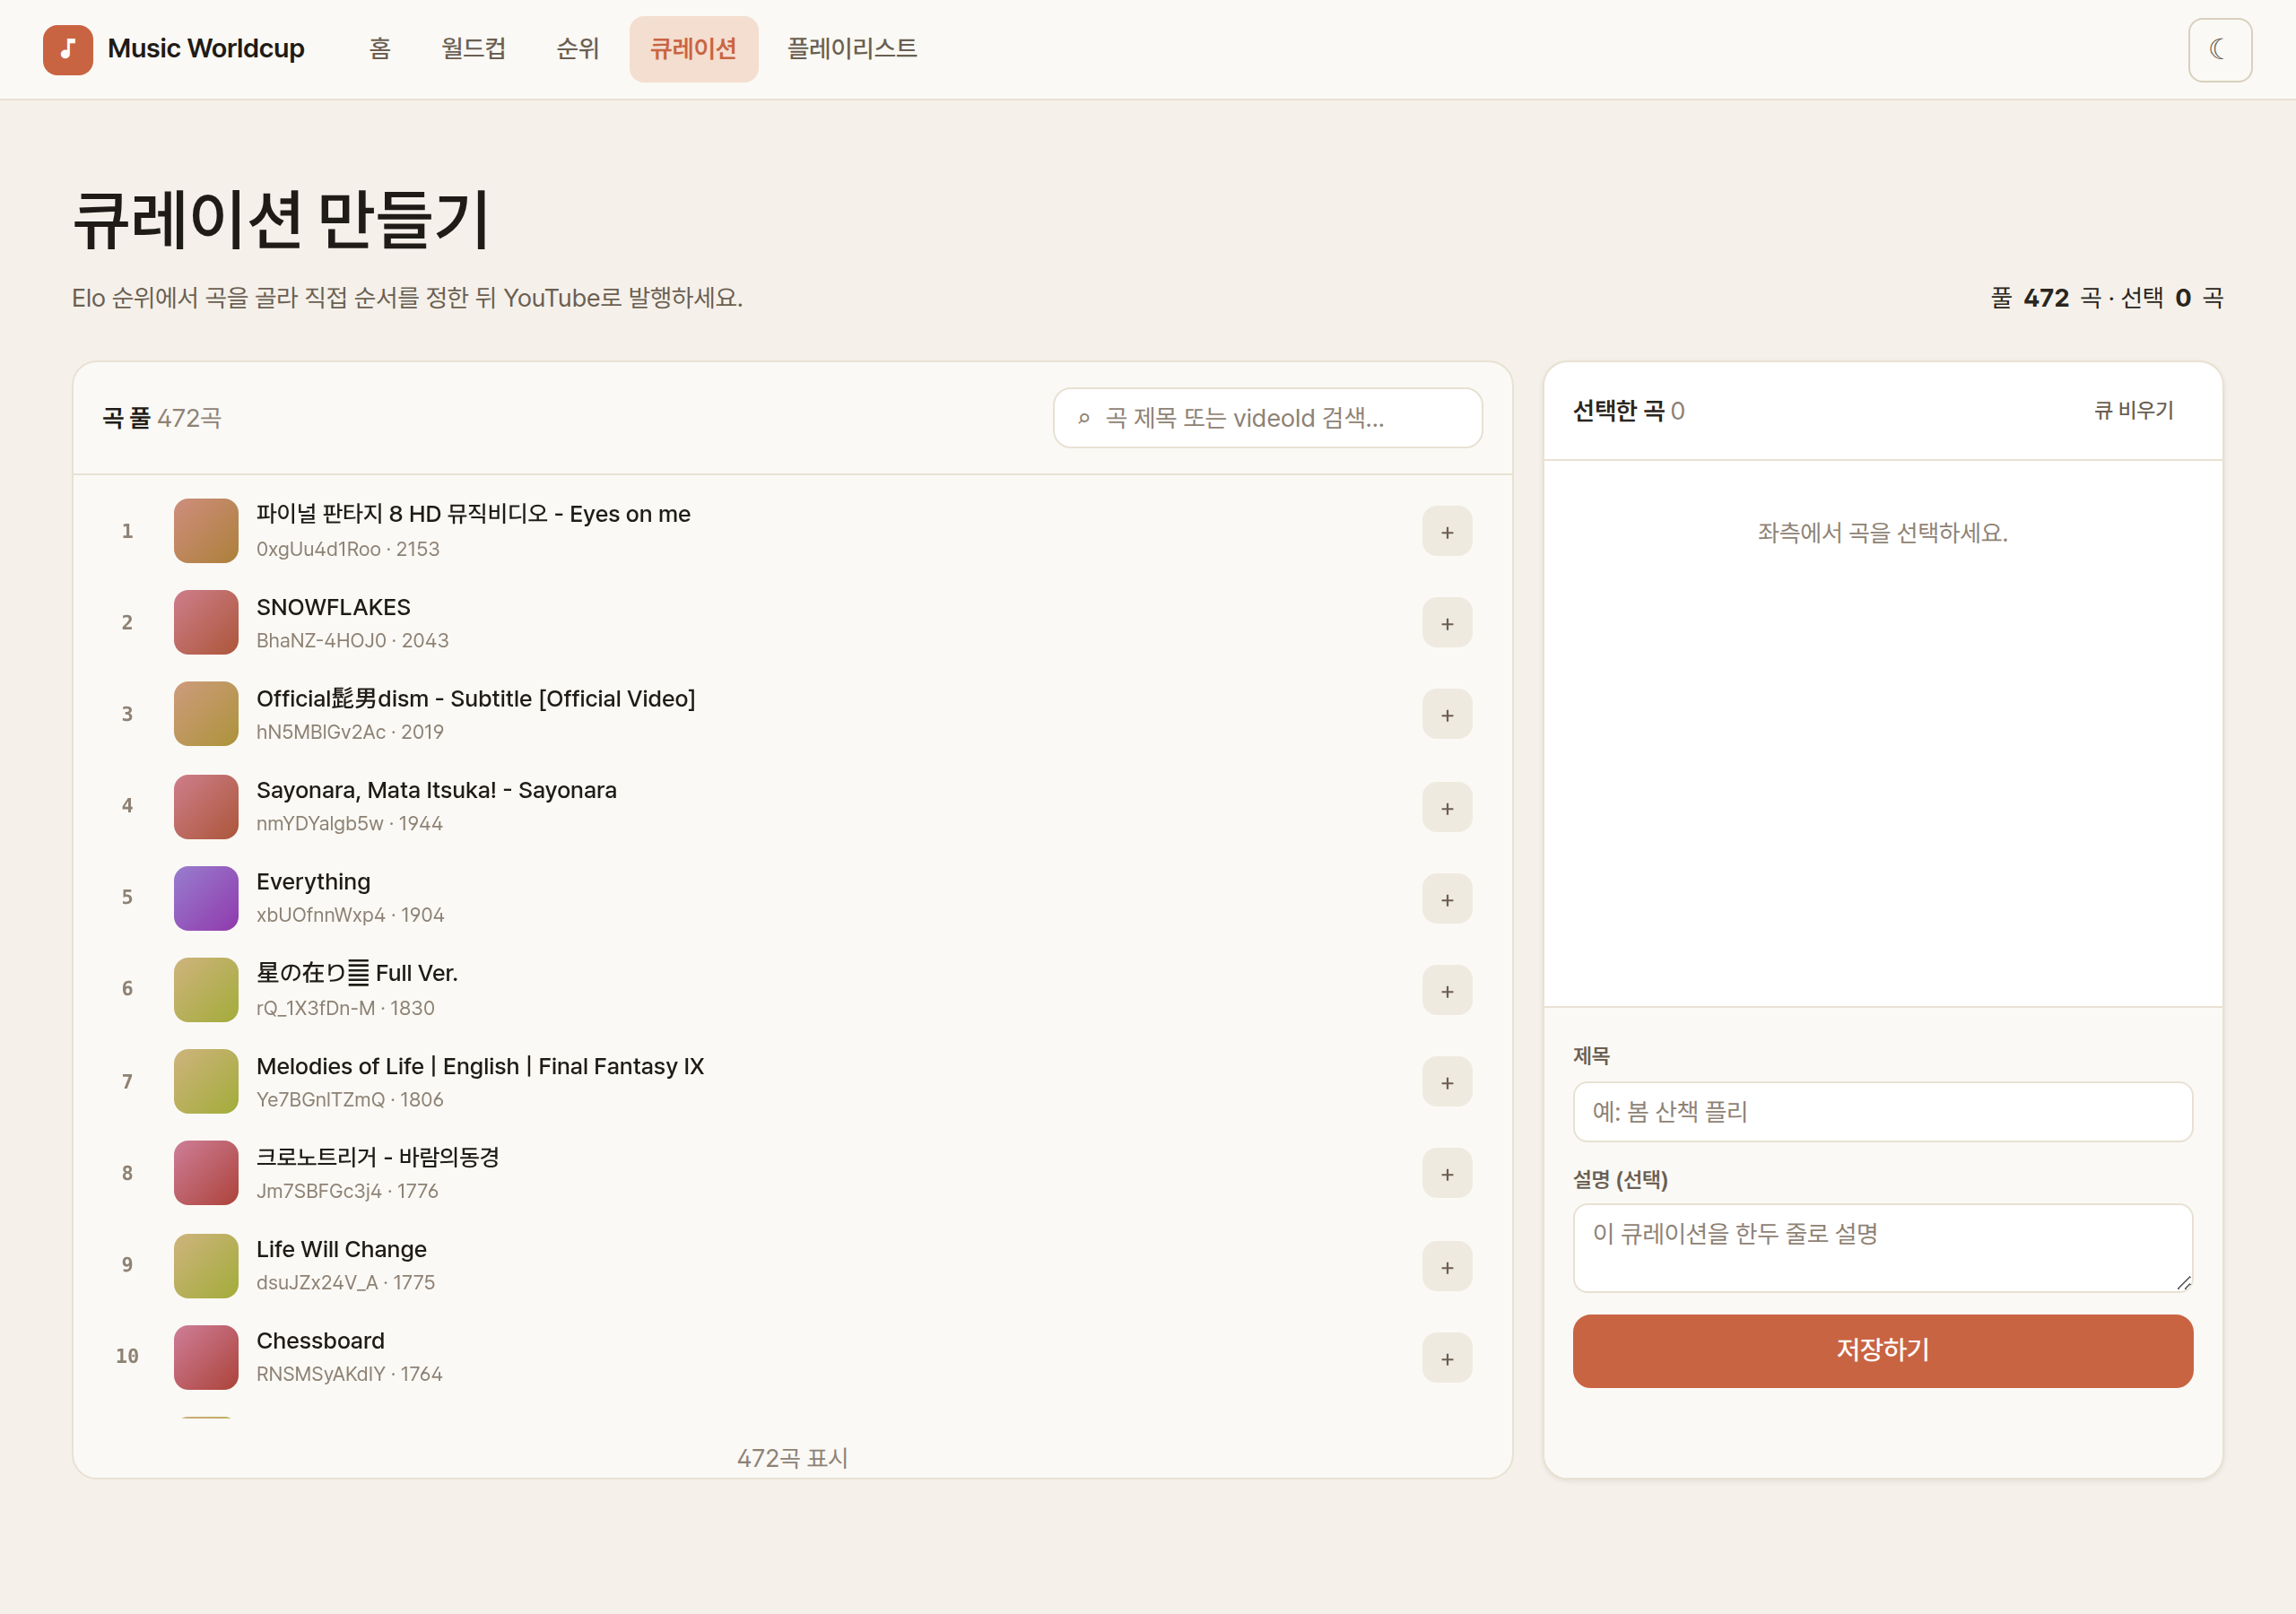2296x1614 pixels.
Task: Click the 'Life Will Change' title
Action: [x=341, y=1249]
